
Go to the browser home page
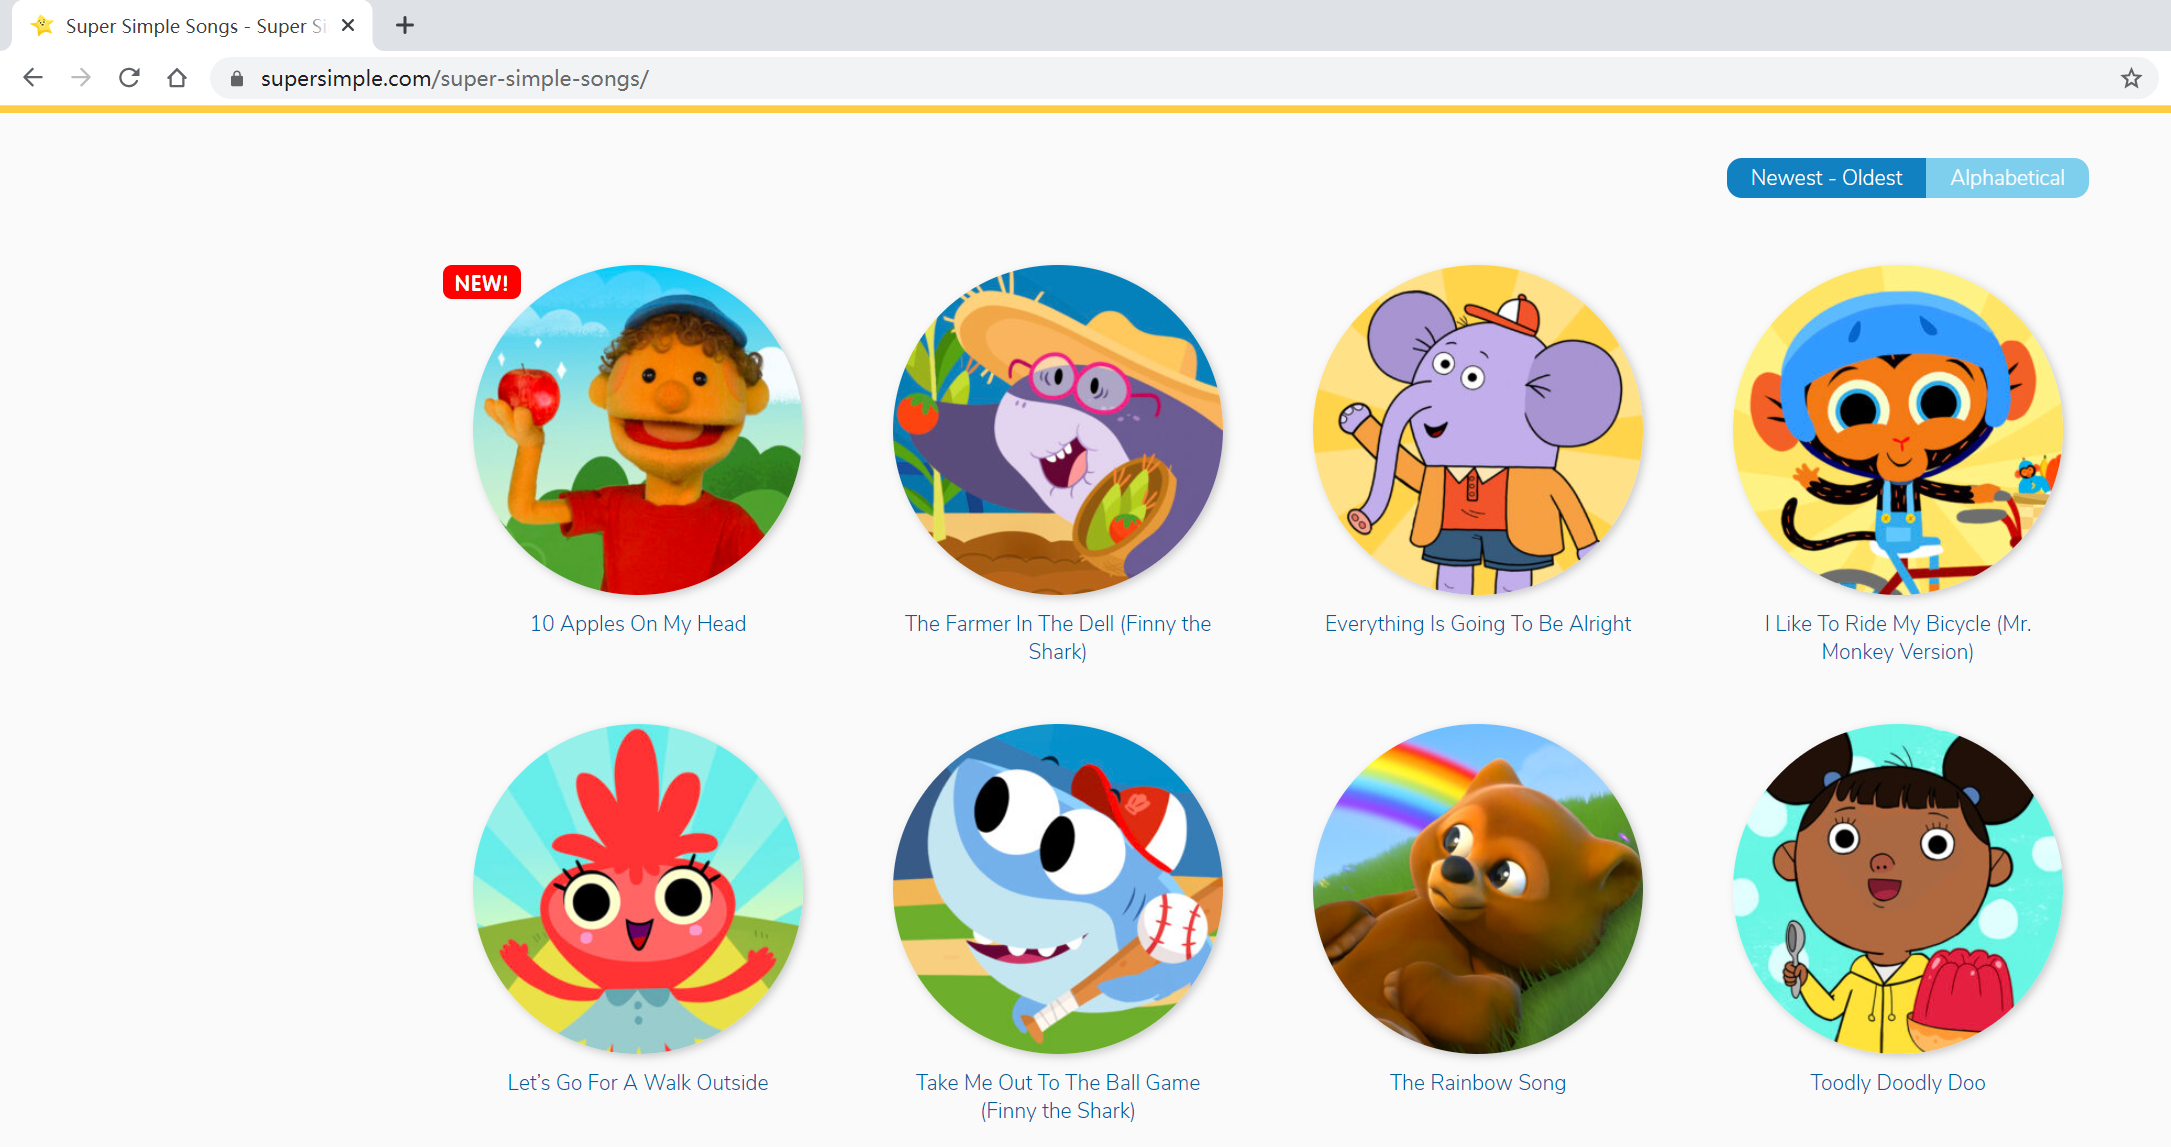tap(177, 78)
